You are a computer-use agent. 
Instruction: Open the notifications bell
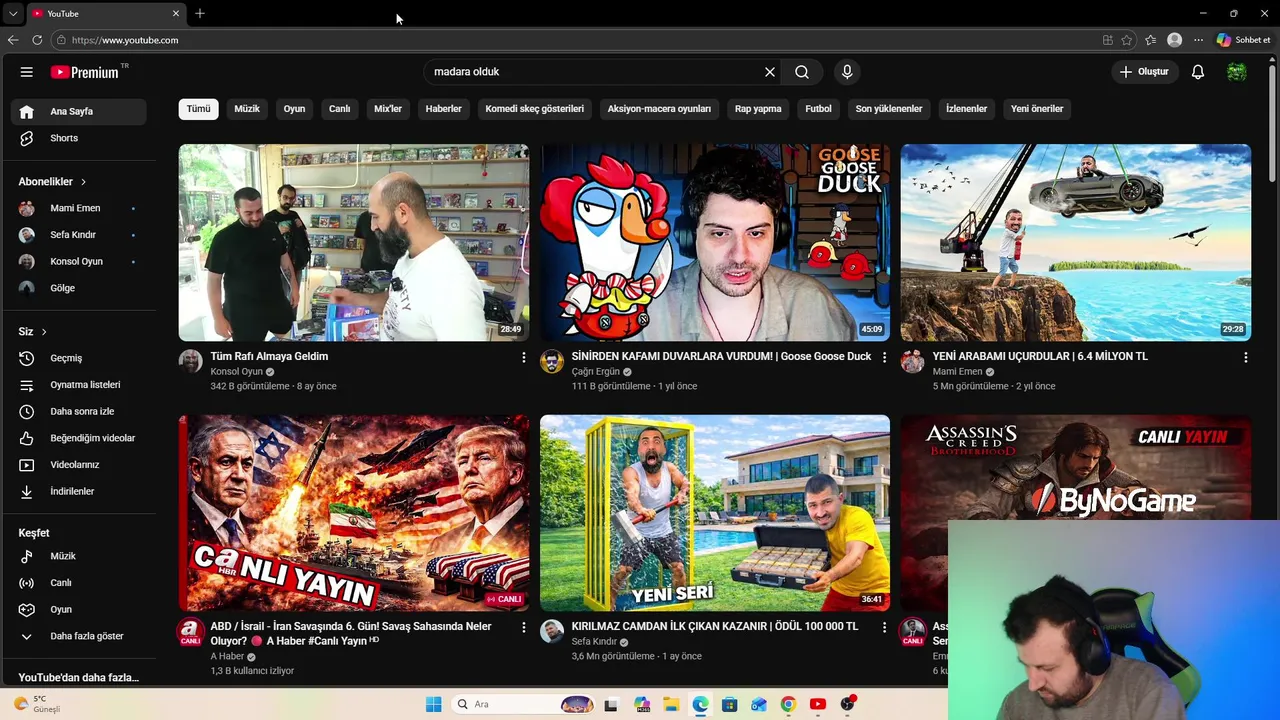point(1198,72)
